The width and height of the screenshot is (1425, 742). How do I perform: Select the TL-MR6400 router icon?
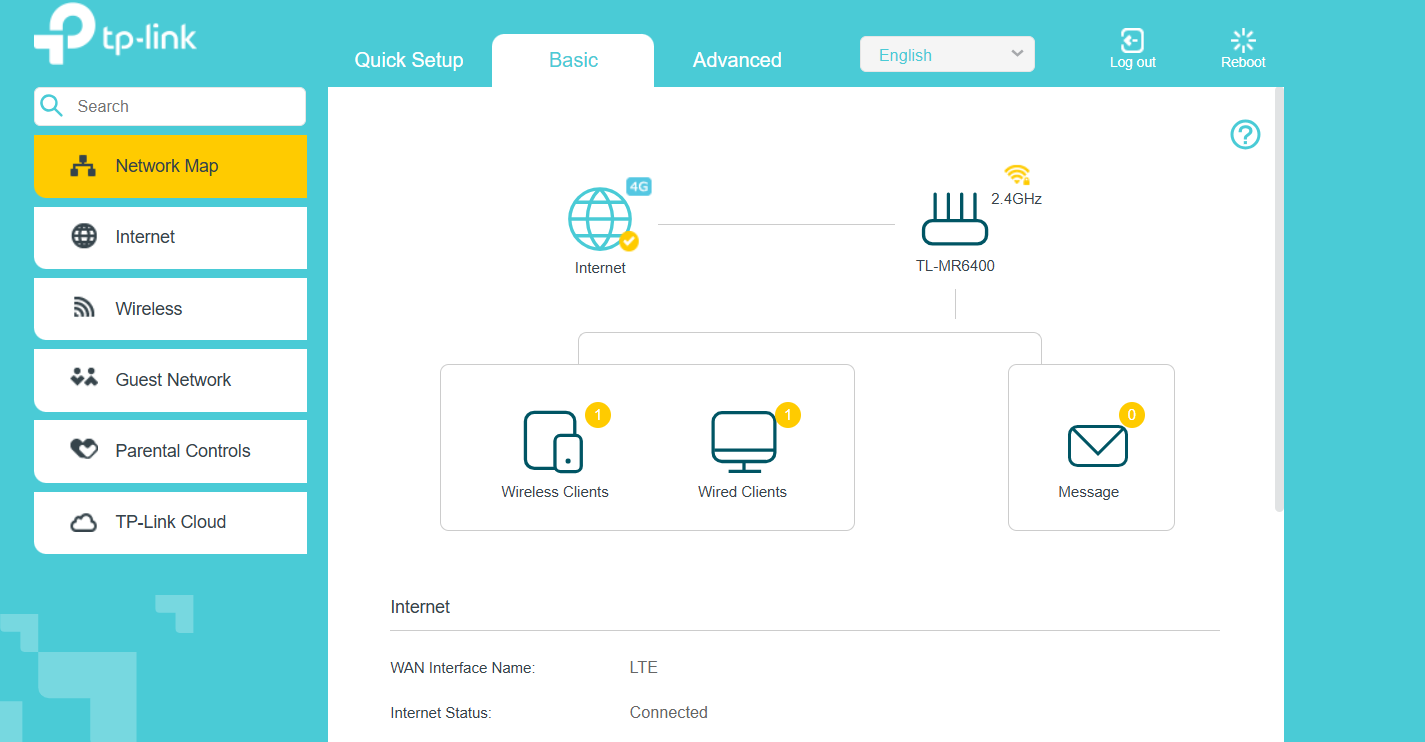pos(954,220)
